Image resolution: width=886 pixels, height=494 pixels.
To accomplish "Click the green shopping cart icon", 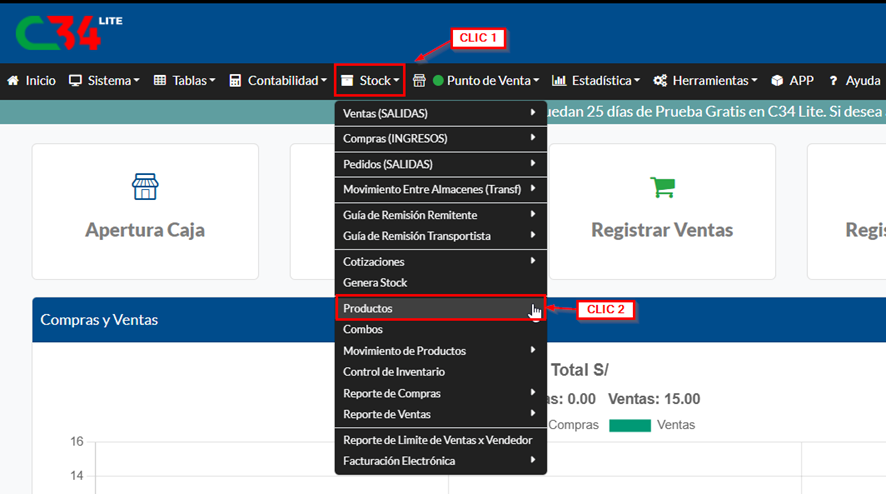I will (x=662, y=186).
